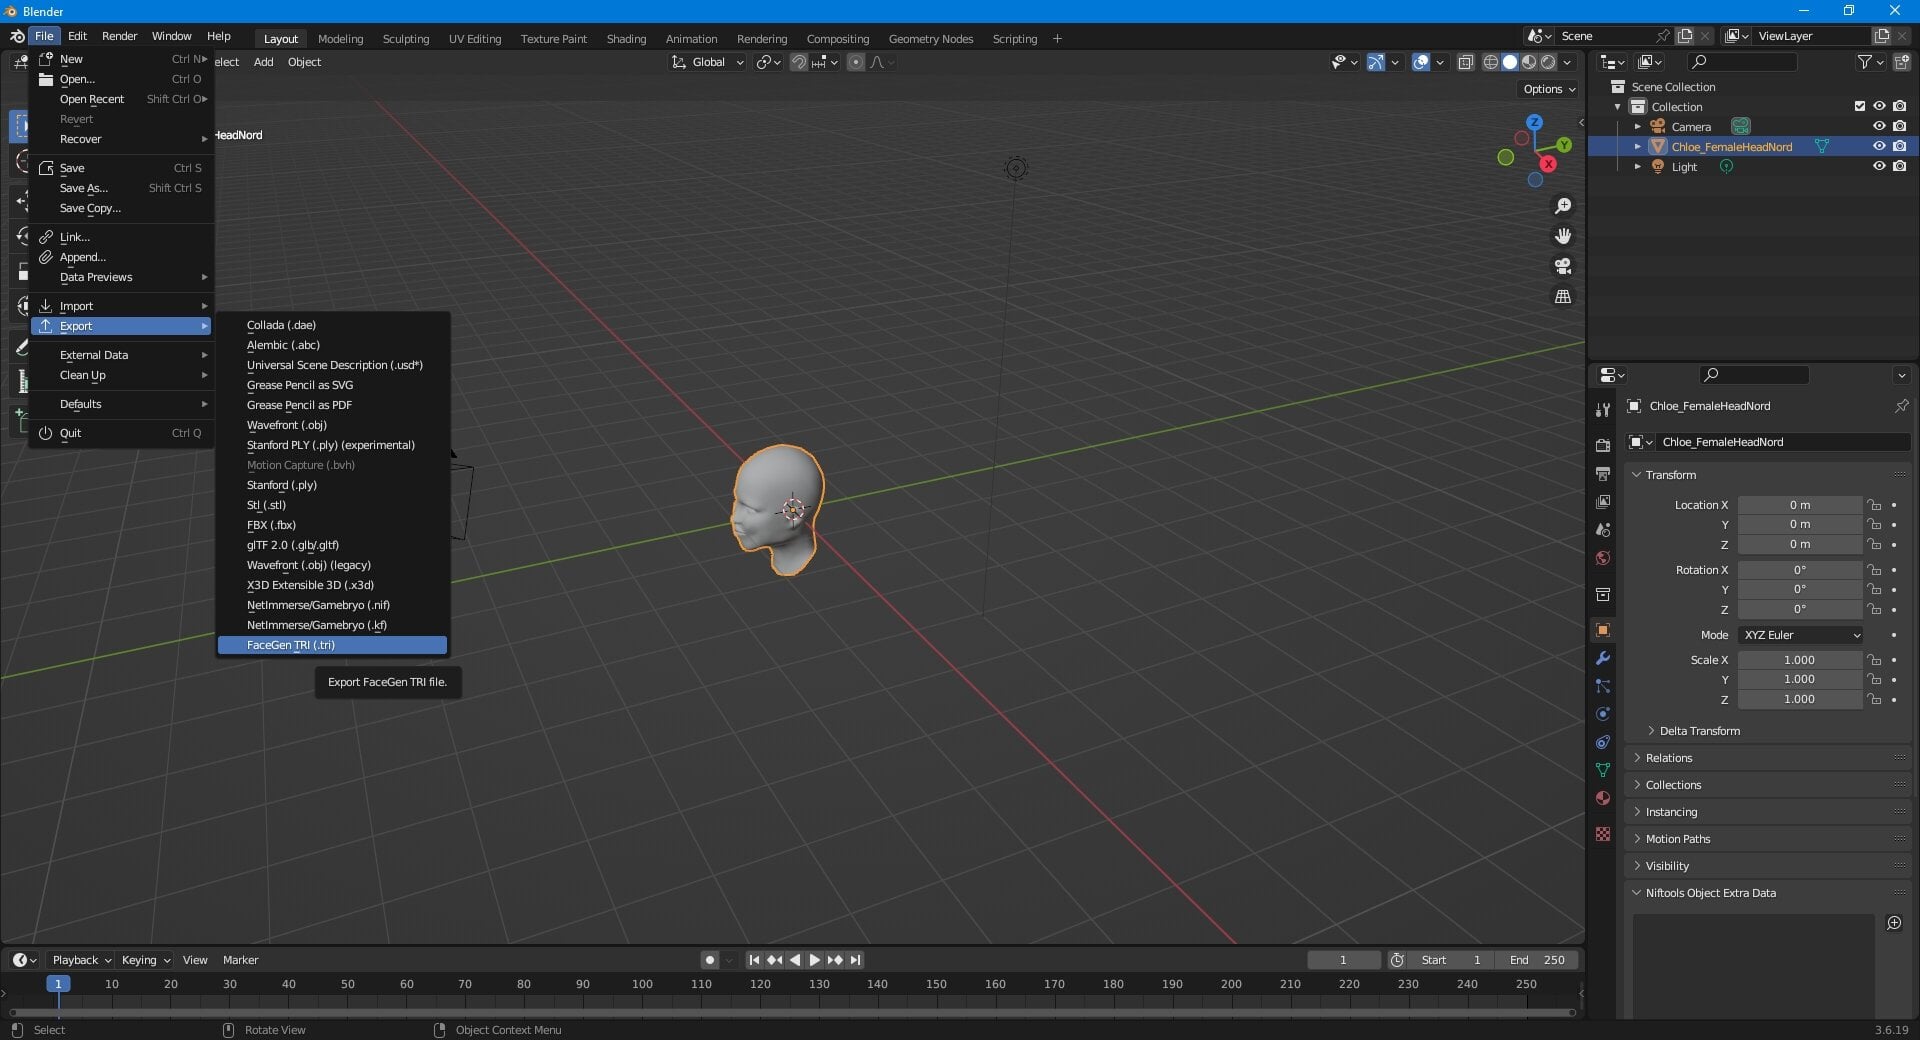1920x1040 pixels.
Task: Open the Tool settings tab in properties
Action: click(1603, 409)
